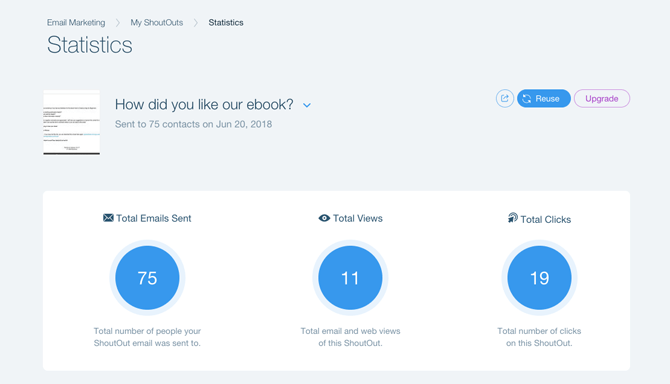Click the 'Total Clicks' label
Image resolution: width=670 pixels, height=384 pixels.
[x=546, y=220]
